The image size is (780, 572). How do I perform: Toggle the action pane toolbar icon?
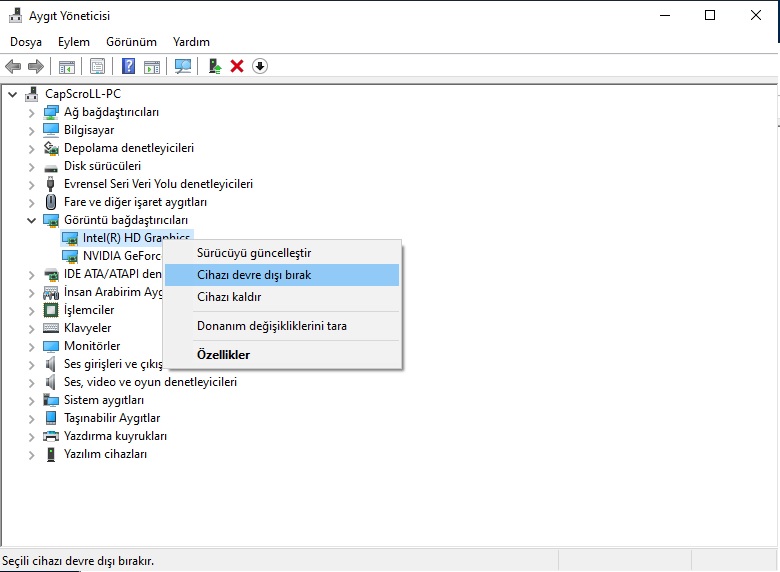tap(152, 66)
